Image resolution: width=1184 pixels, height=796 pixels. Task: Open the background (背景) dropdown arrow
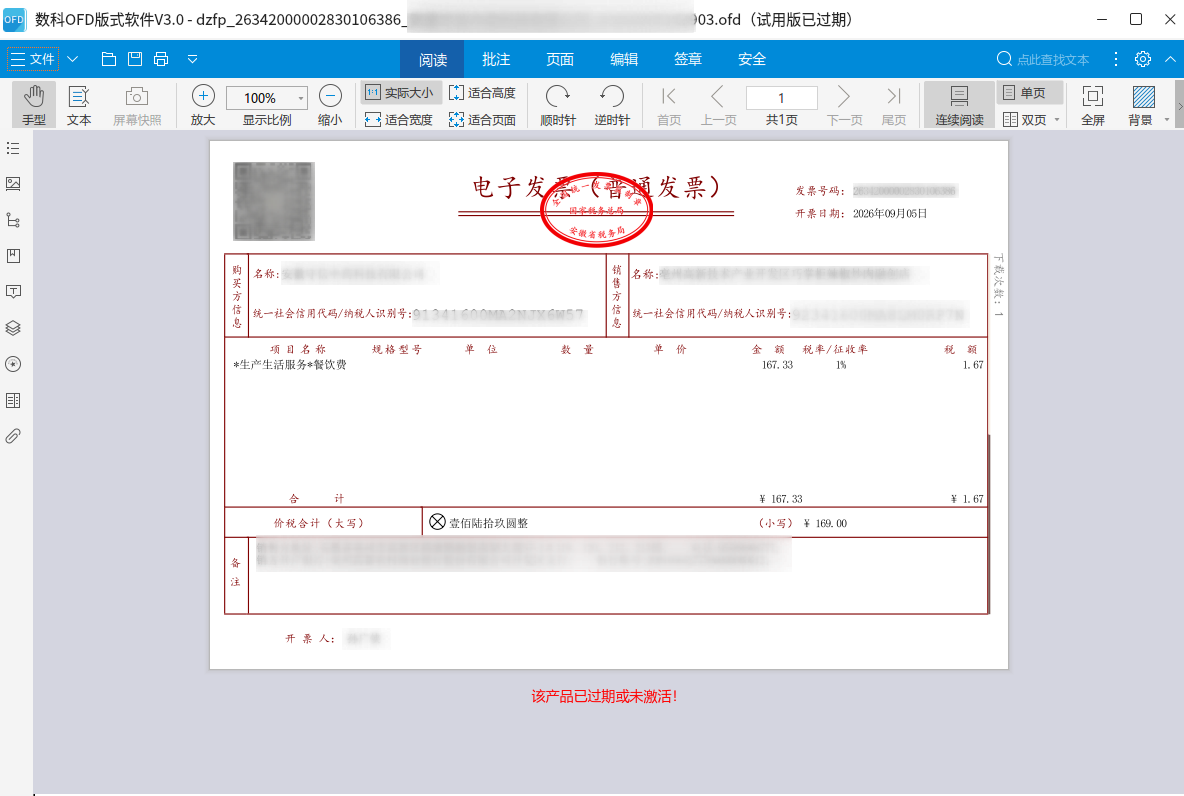1167,119
